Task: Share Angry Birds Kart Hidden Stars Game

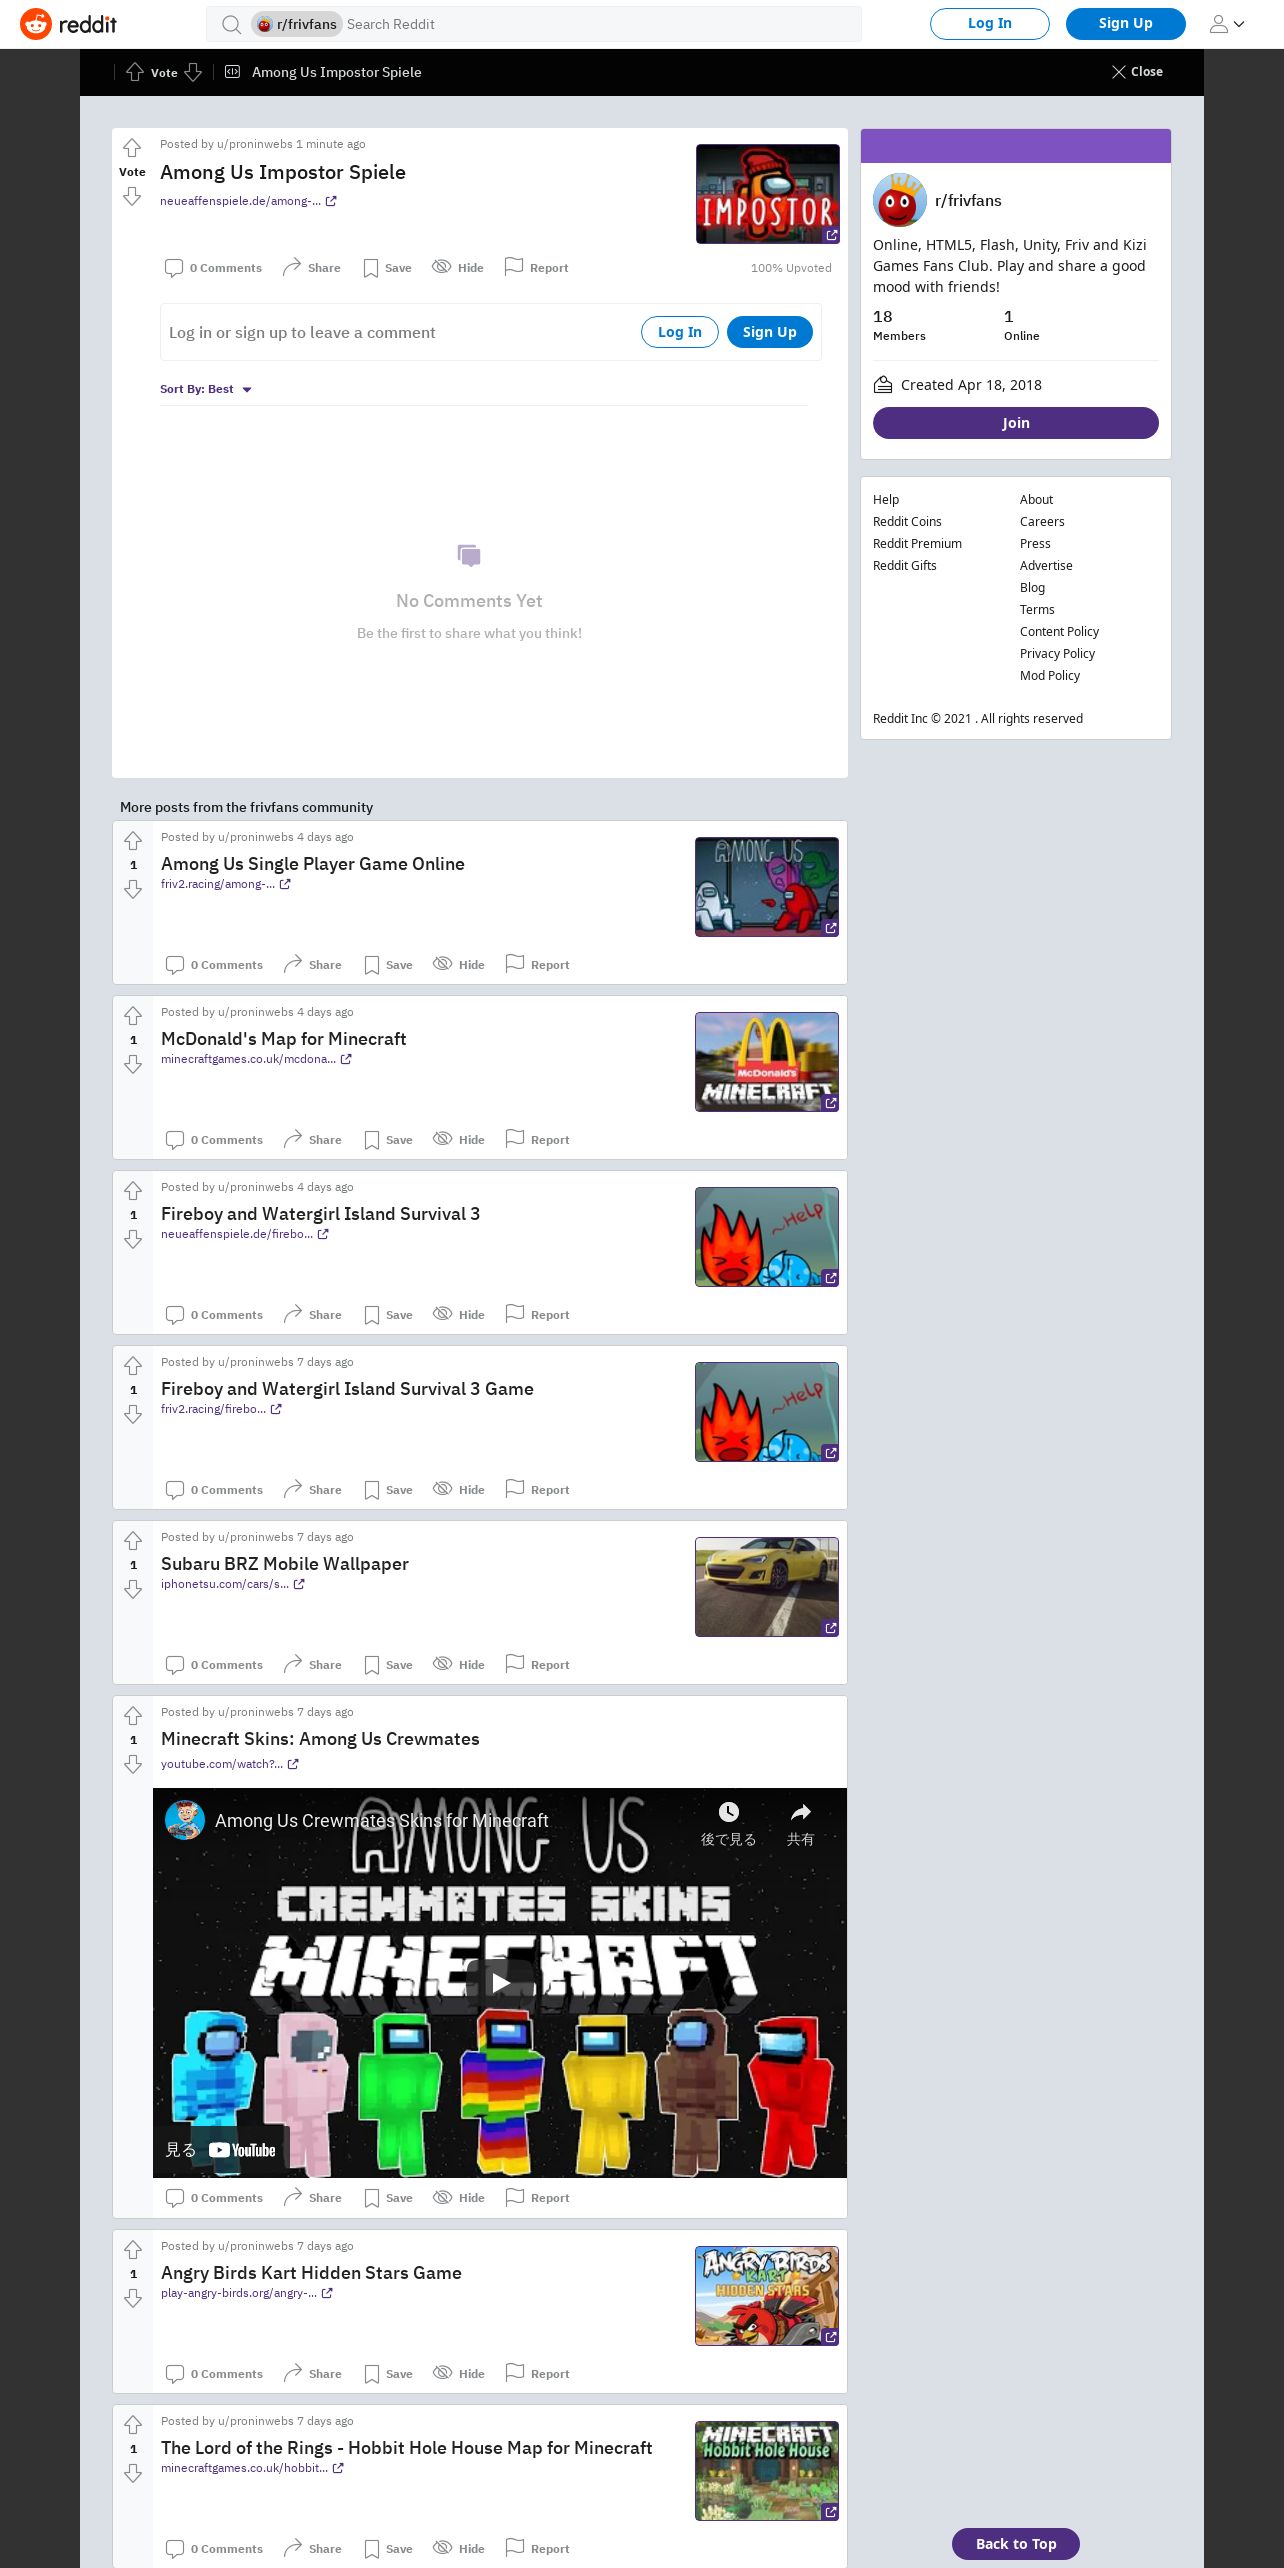Action: (x=312, y=2374)
